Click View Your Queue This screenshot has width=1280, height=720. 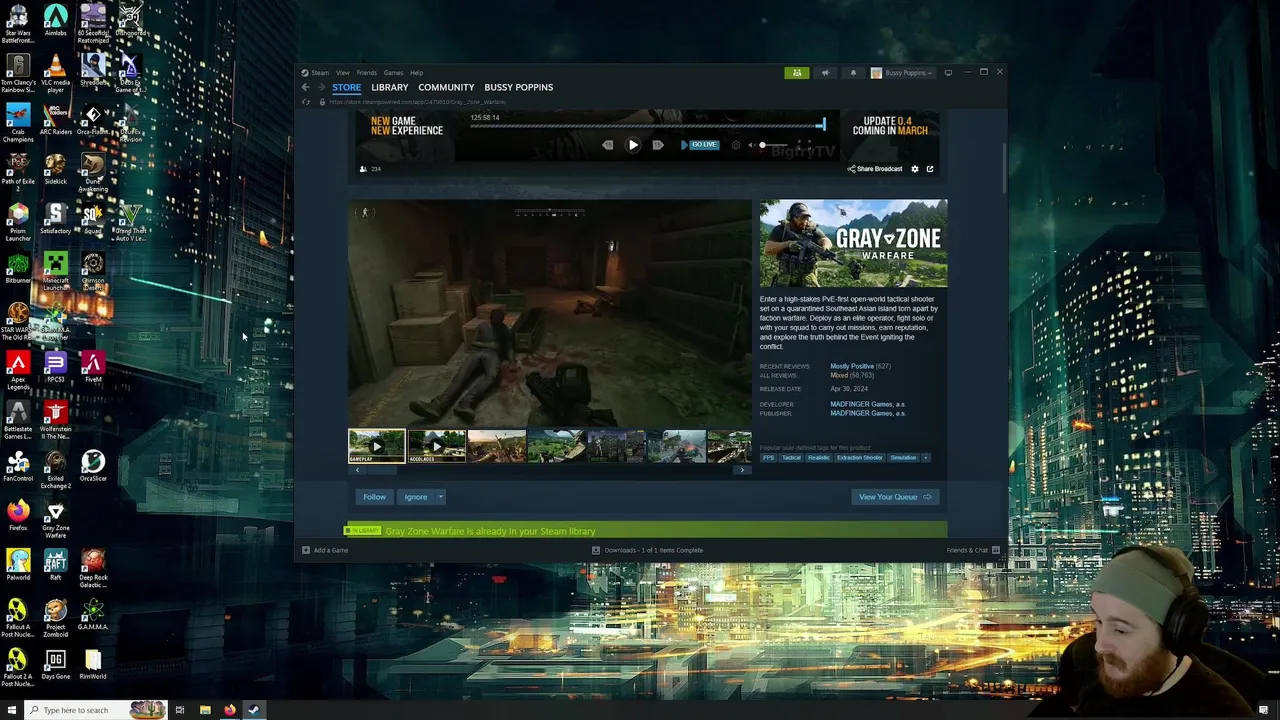[894, 497]
